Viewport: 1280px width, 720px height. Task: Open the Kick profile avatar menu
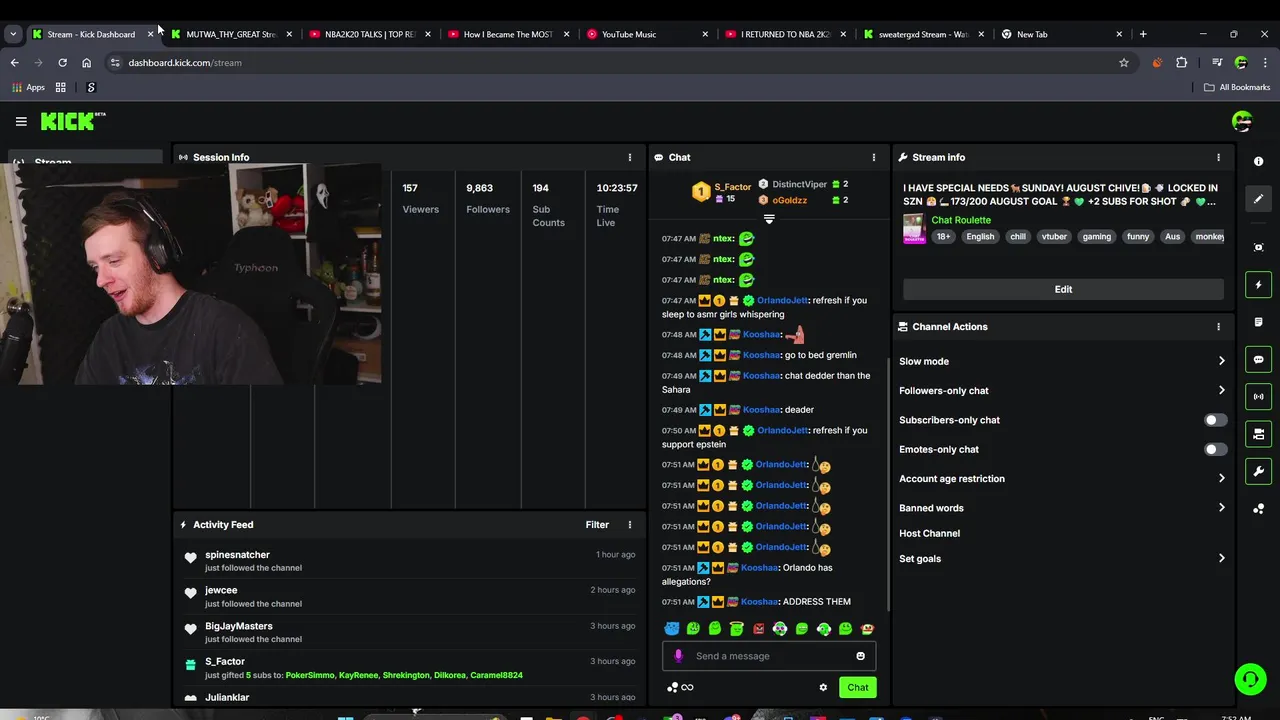[1242, 121]
